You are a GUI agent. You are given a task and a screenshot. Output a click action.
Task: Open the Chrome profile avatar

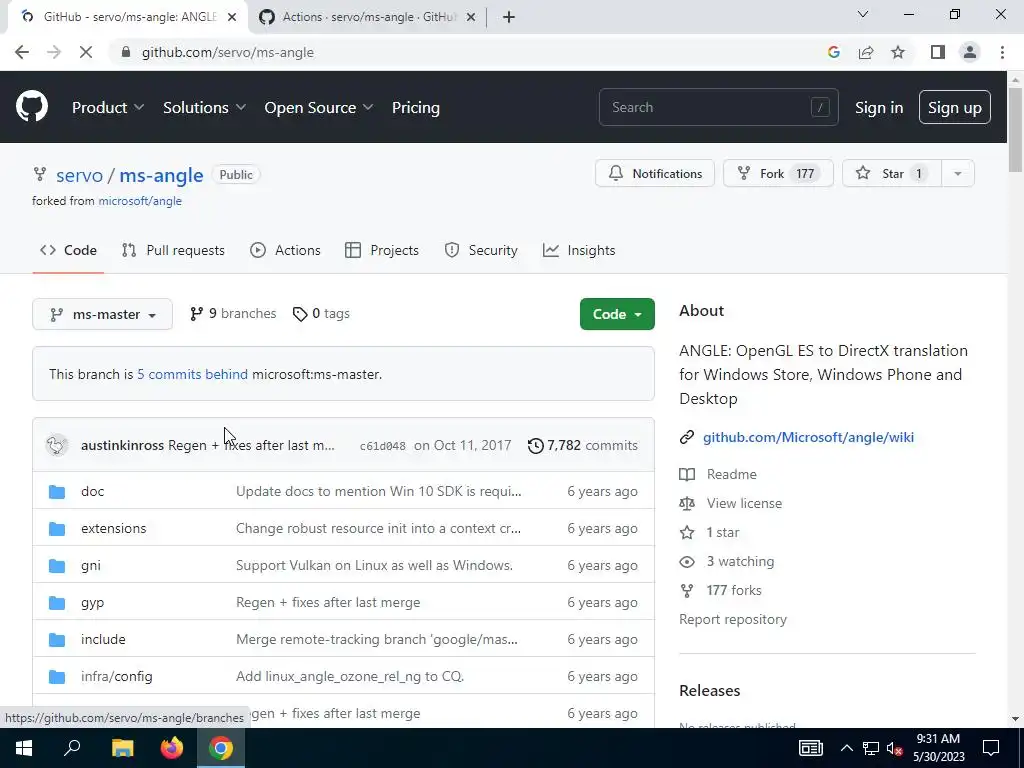click(970, 52)
